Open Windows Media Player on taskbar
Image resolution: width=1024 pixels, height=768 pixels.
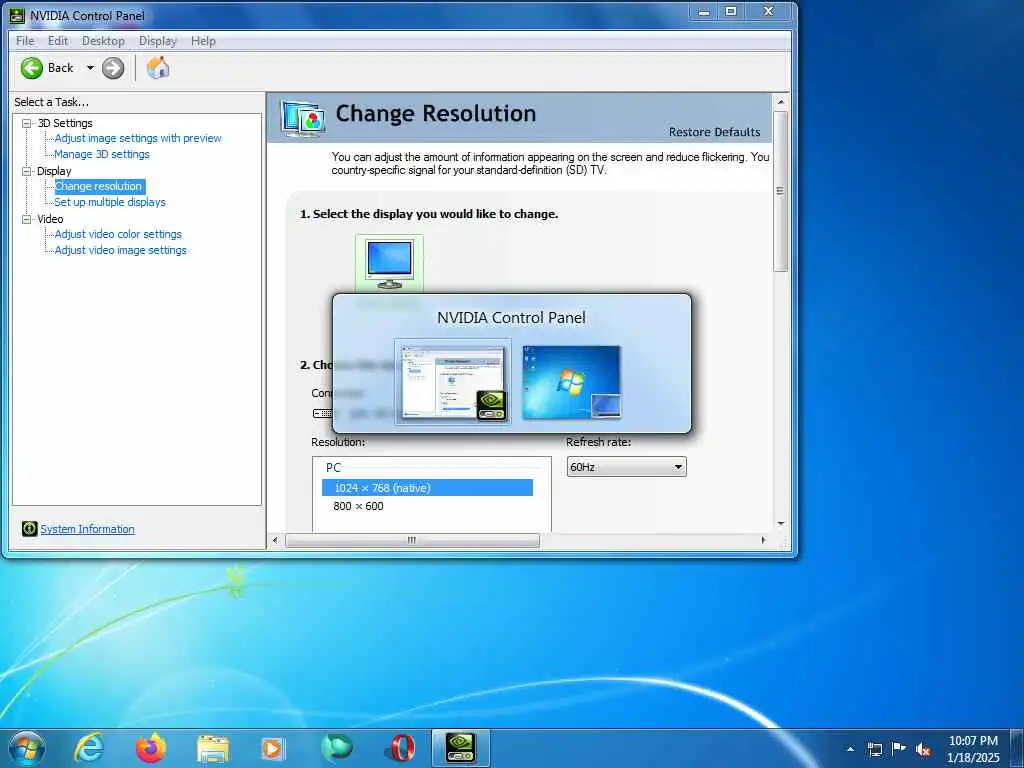[x=273, y=749]
